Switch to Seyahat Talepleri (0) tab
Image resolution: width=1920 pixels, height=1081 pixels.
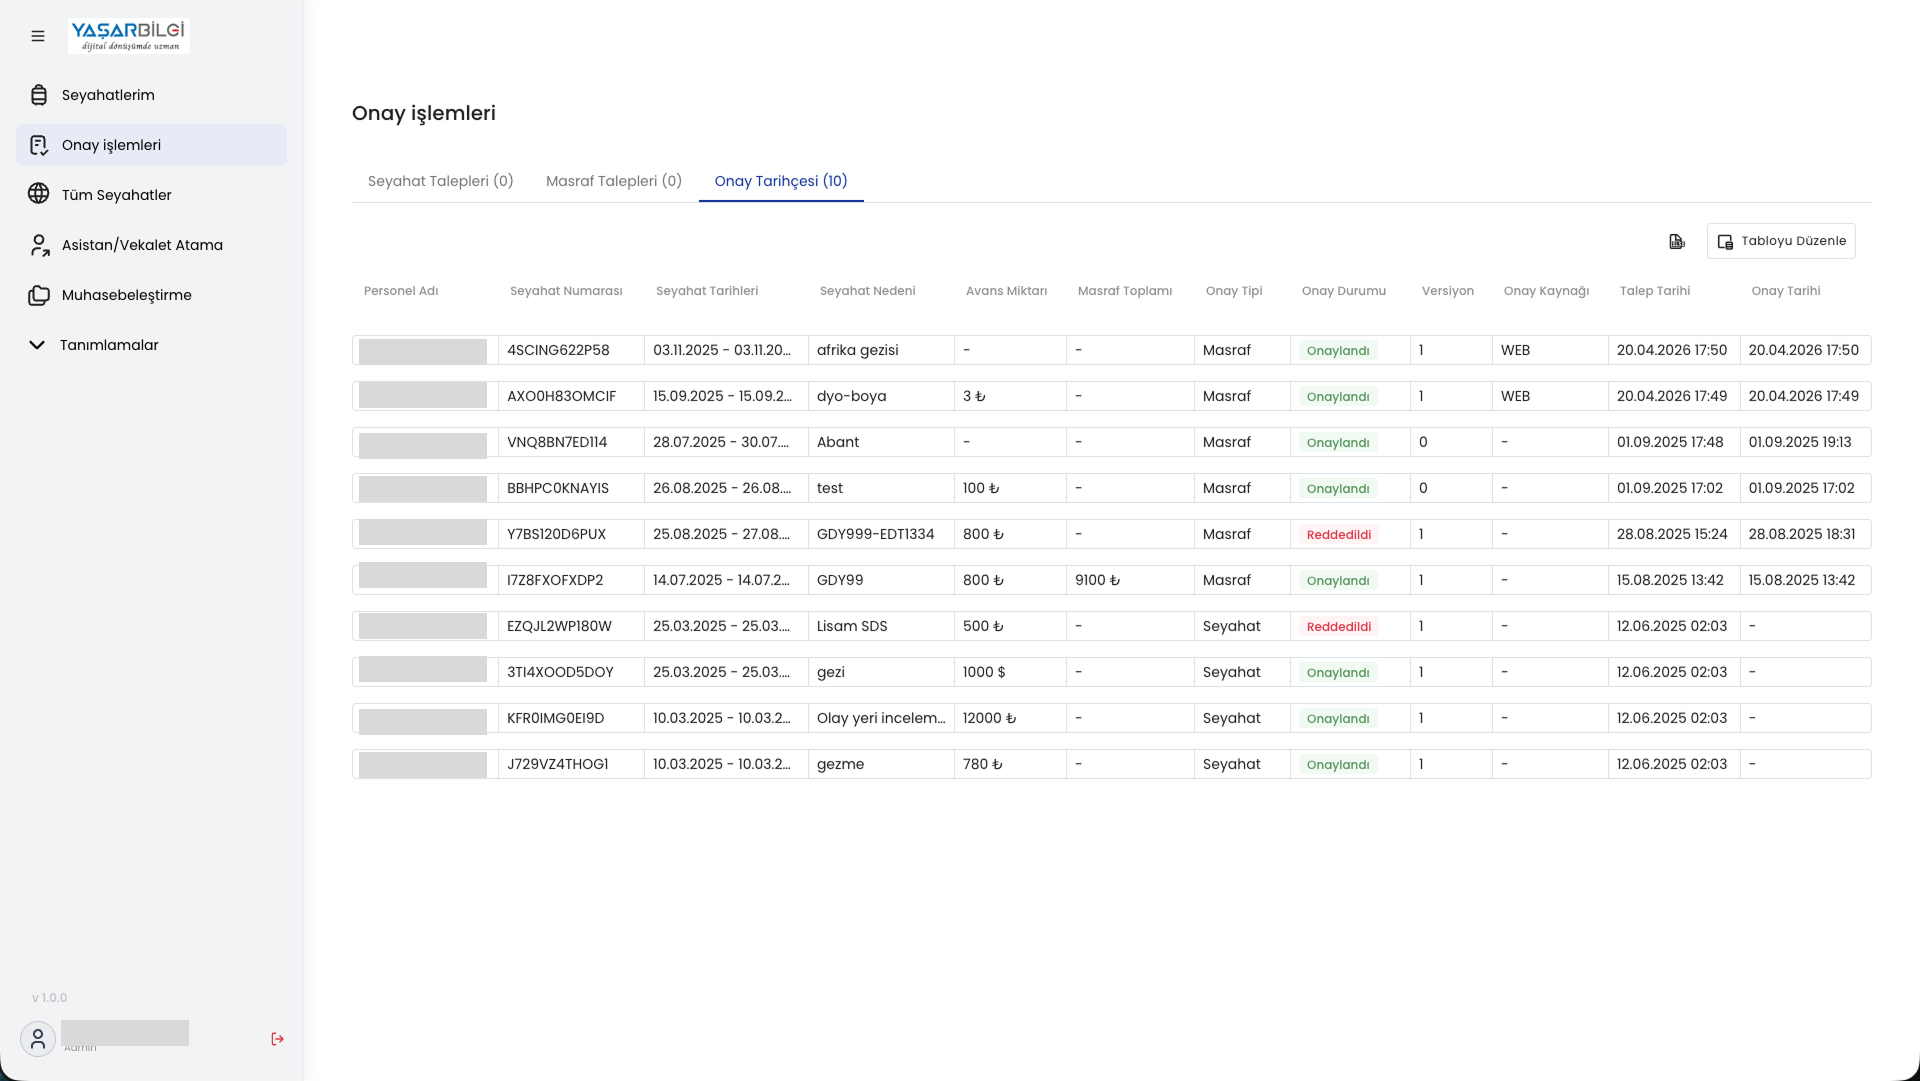[440, 181]
